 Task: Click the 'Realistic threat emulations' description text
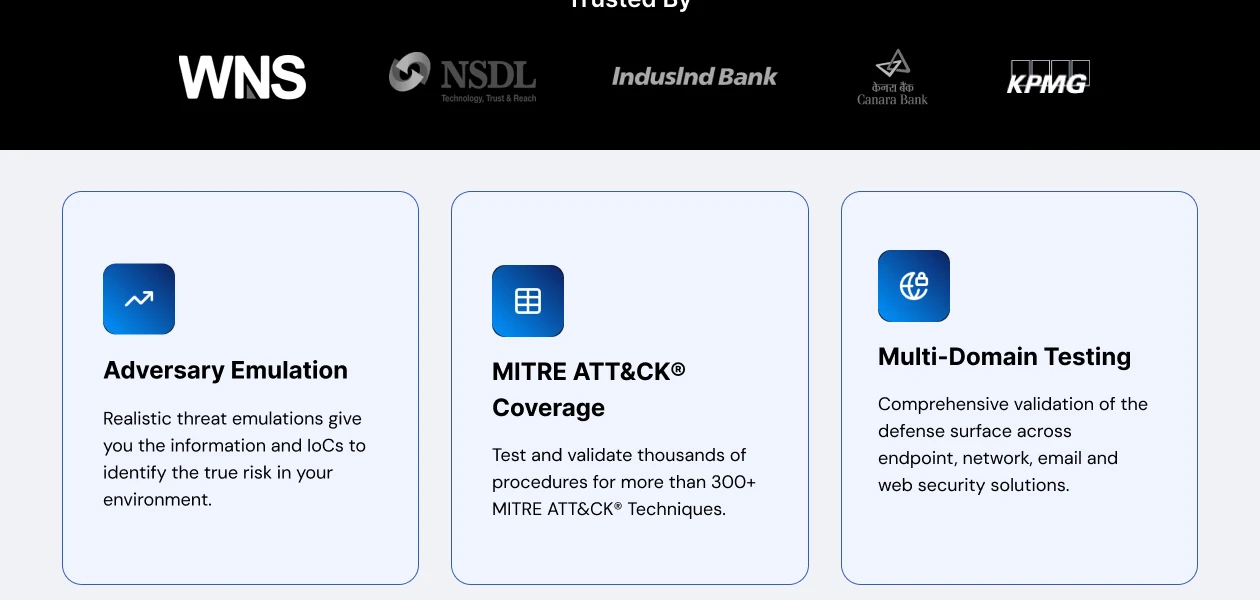coord(234,459)
